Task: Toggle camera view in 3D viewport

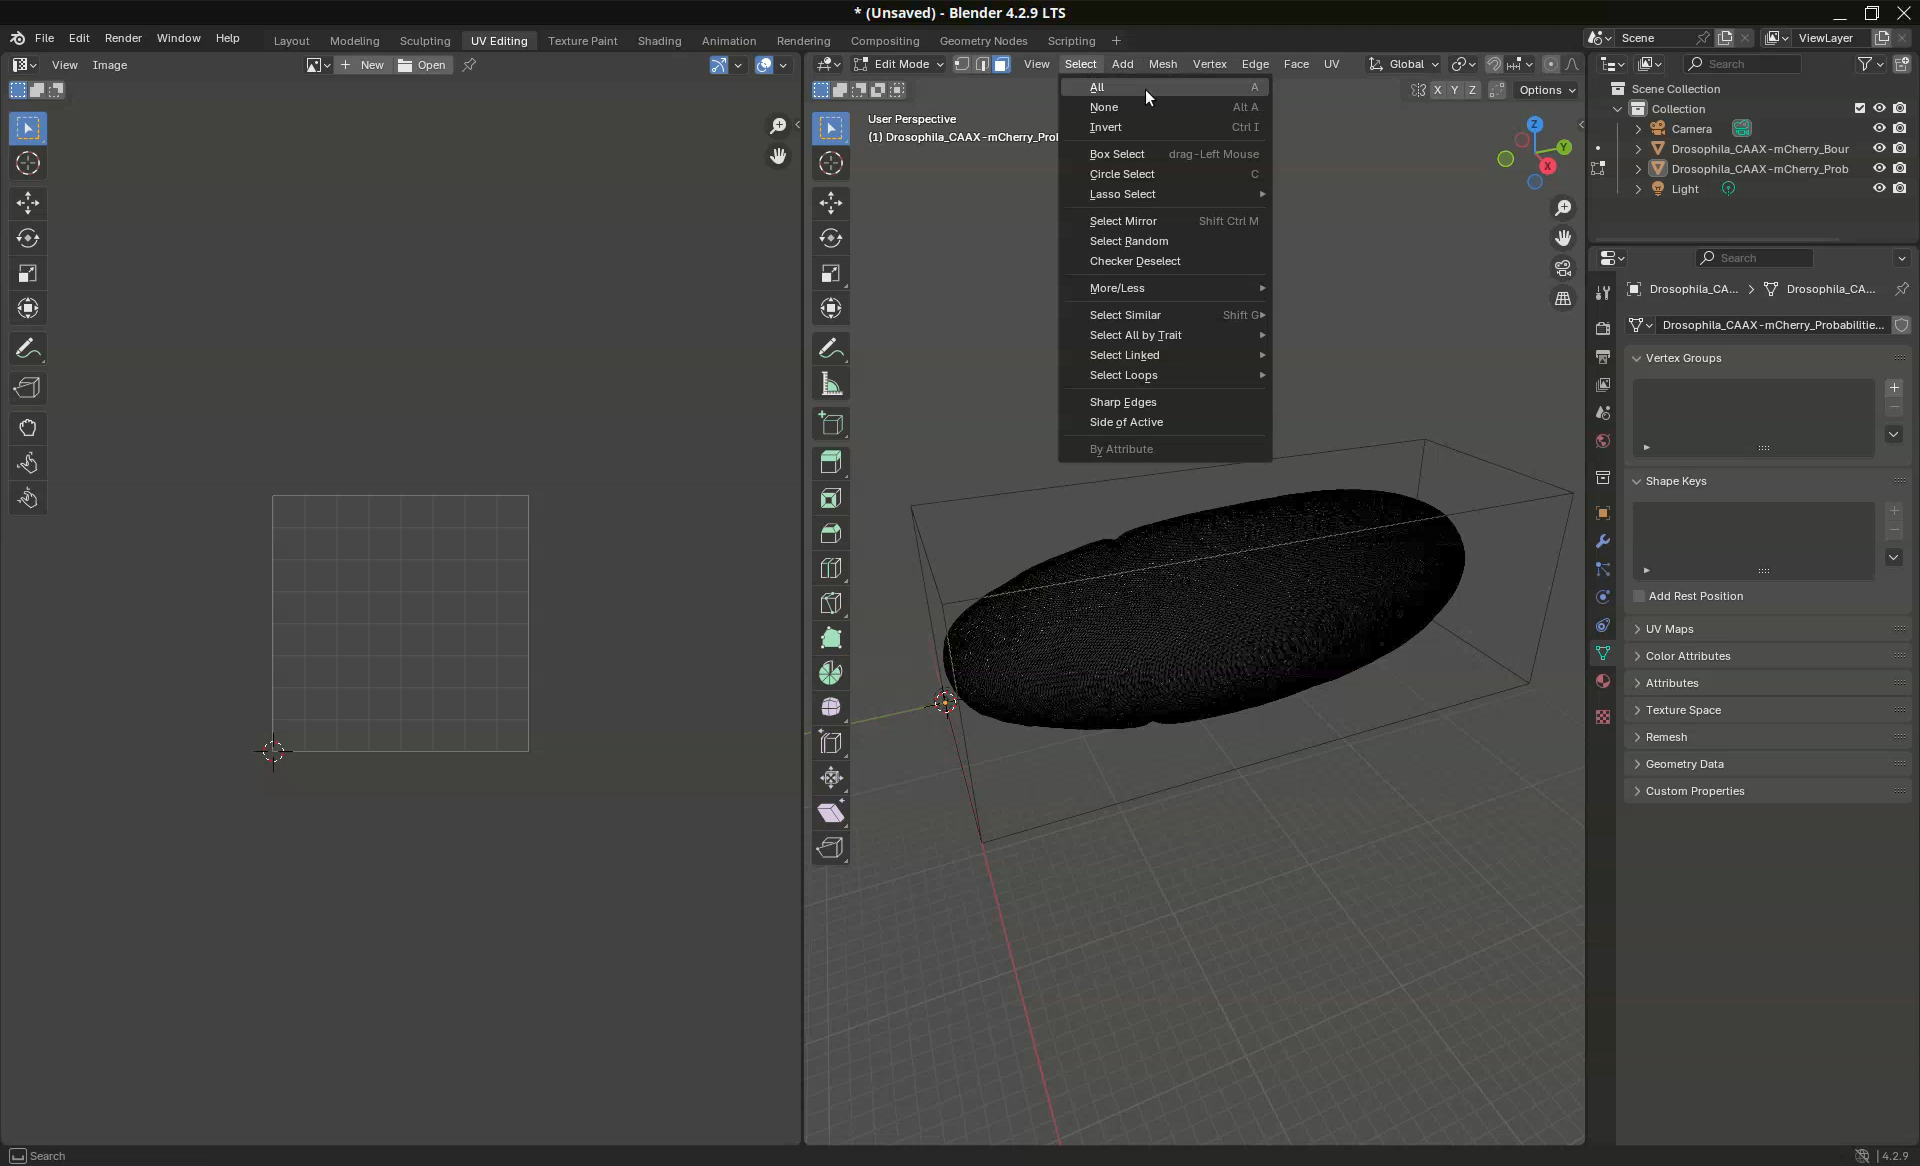Action: pyautogui.click(x=1563, y=268)
